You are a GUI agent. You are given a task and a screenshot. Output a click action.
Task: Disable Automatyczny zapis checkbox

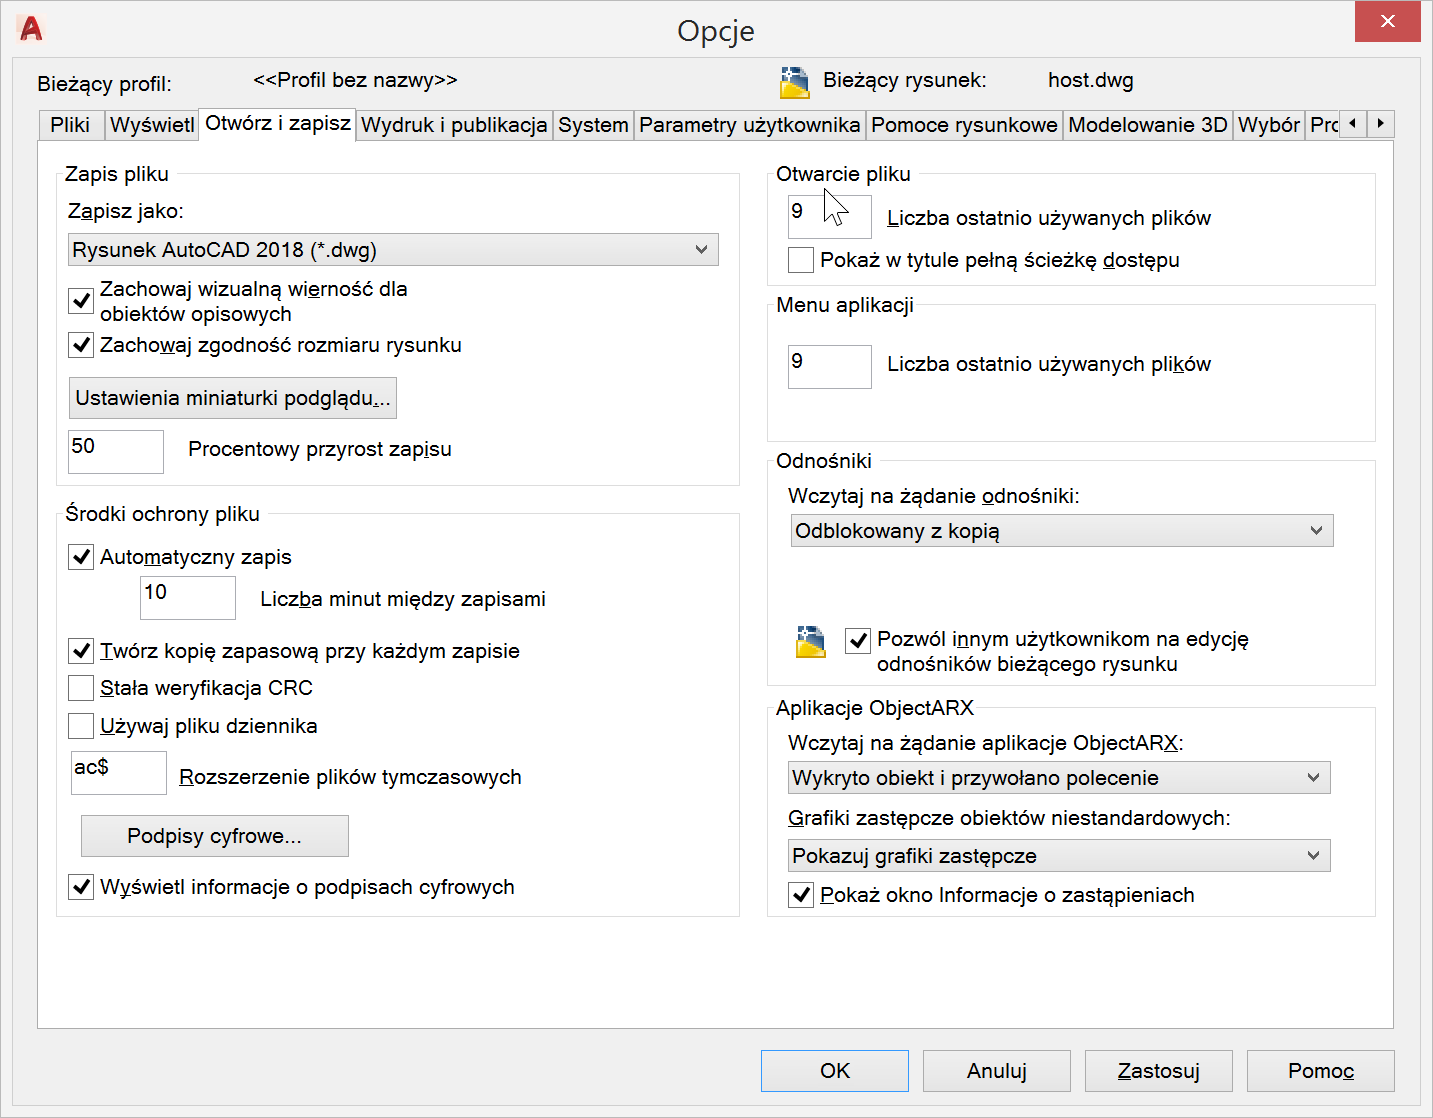(x=81, y=557)
